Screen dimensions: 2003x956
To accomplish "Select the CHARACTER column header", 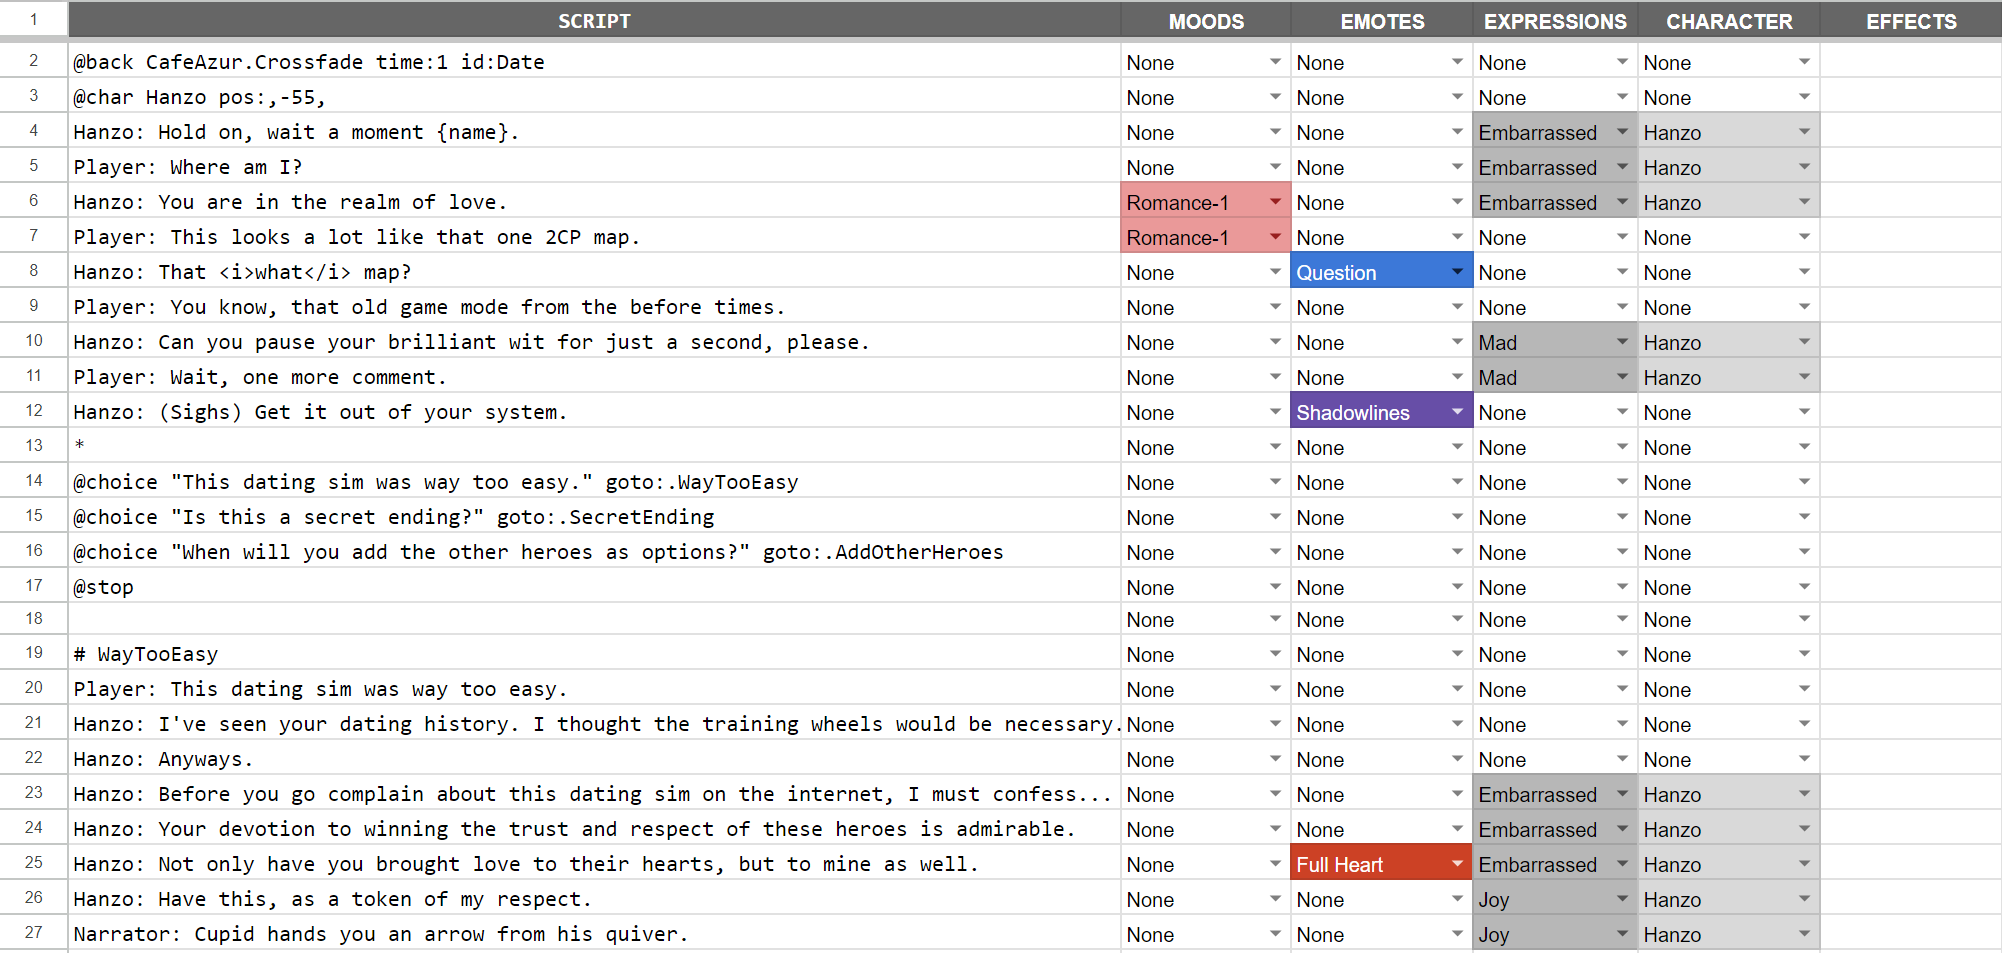I will pos(1729,21).
